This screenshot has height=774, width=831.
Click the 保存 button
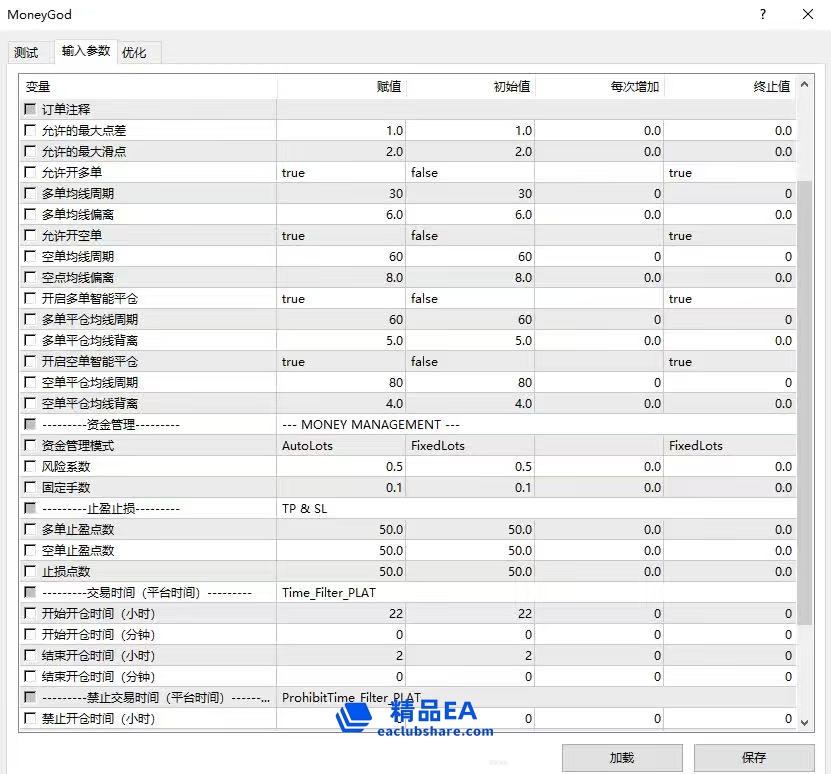click(753, 758)
